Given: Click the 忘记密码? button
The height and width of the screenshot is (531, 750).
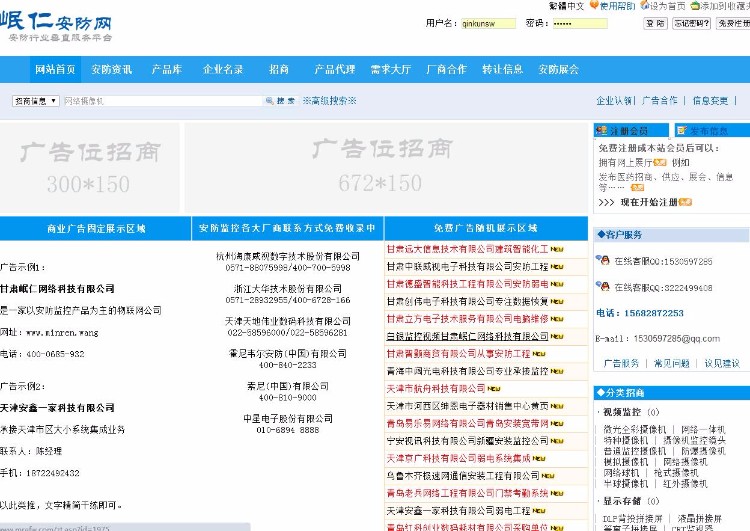Looking at the screenshot, I should point(691,23).
